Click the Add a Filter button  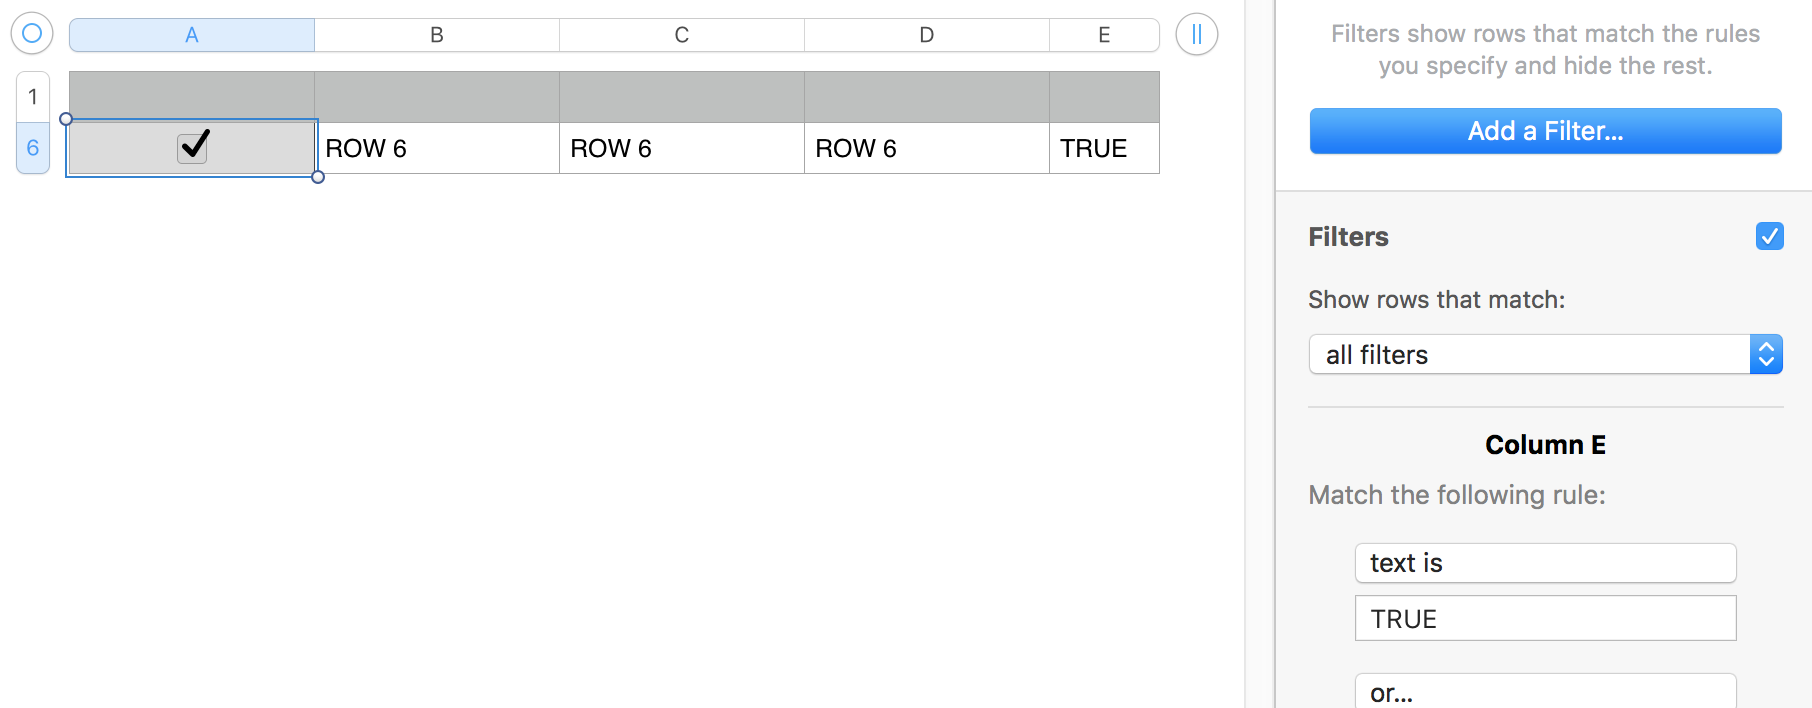pos(1545,131)
